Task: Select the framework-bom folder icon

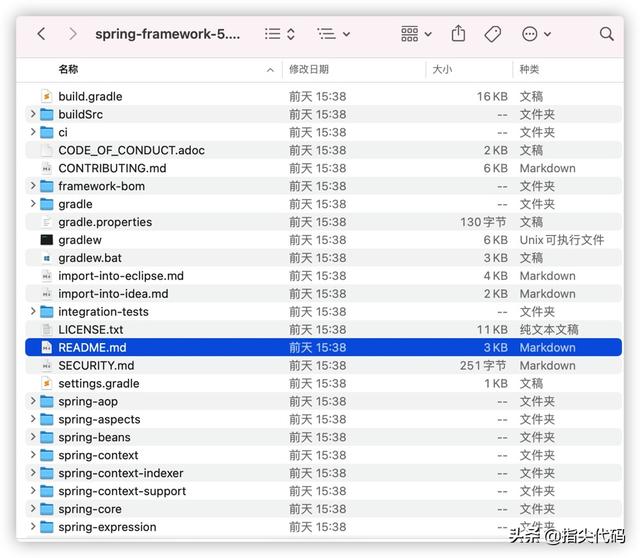Action: point(47,186)
